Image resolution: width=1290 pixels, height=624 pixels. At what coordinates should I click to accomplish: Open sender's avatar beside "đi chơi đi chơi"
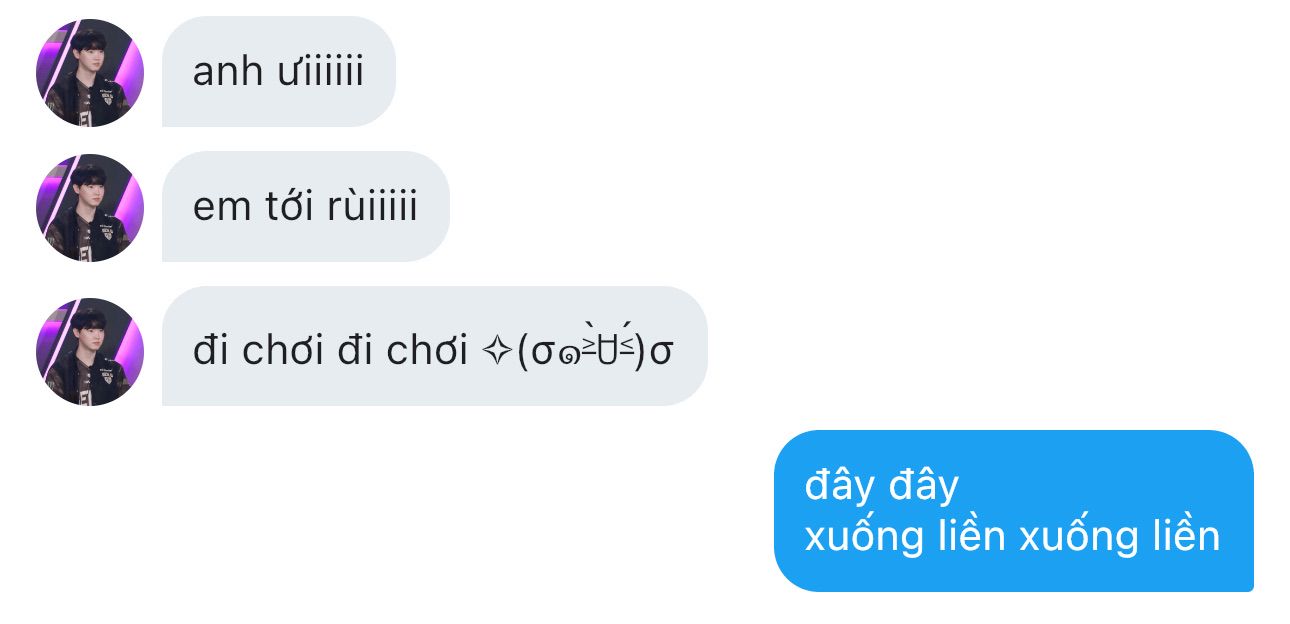pyautogui.click(x=90, y=351)
